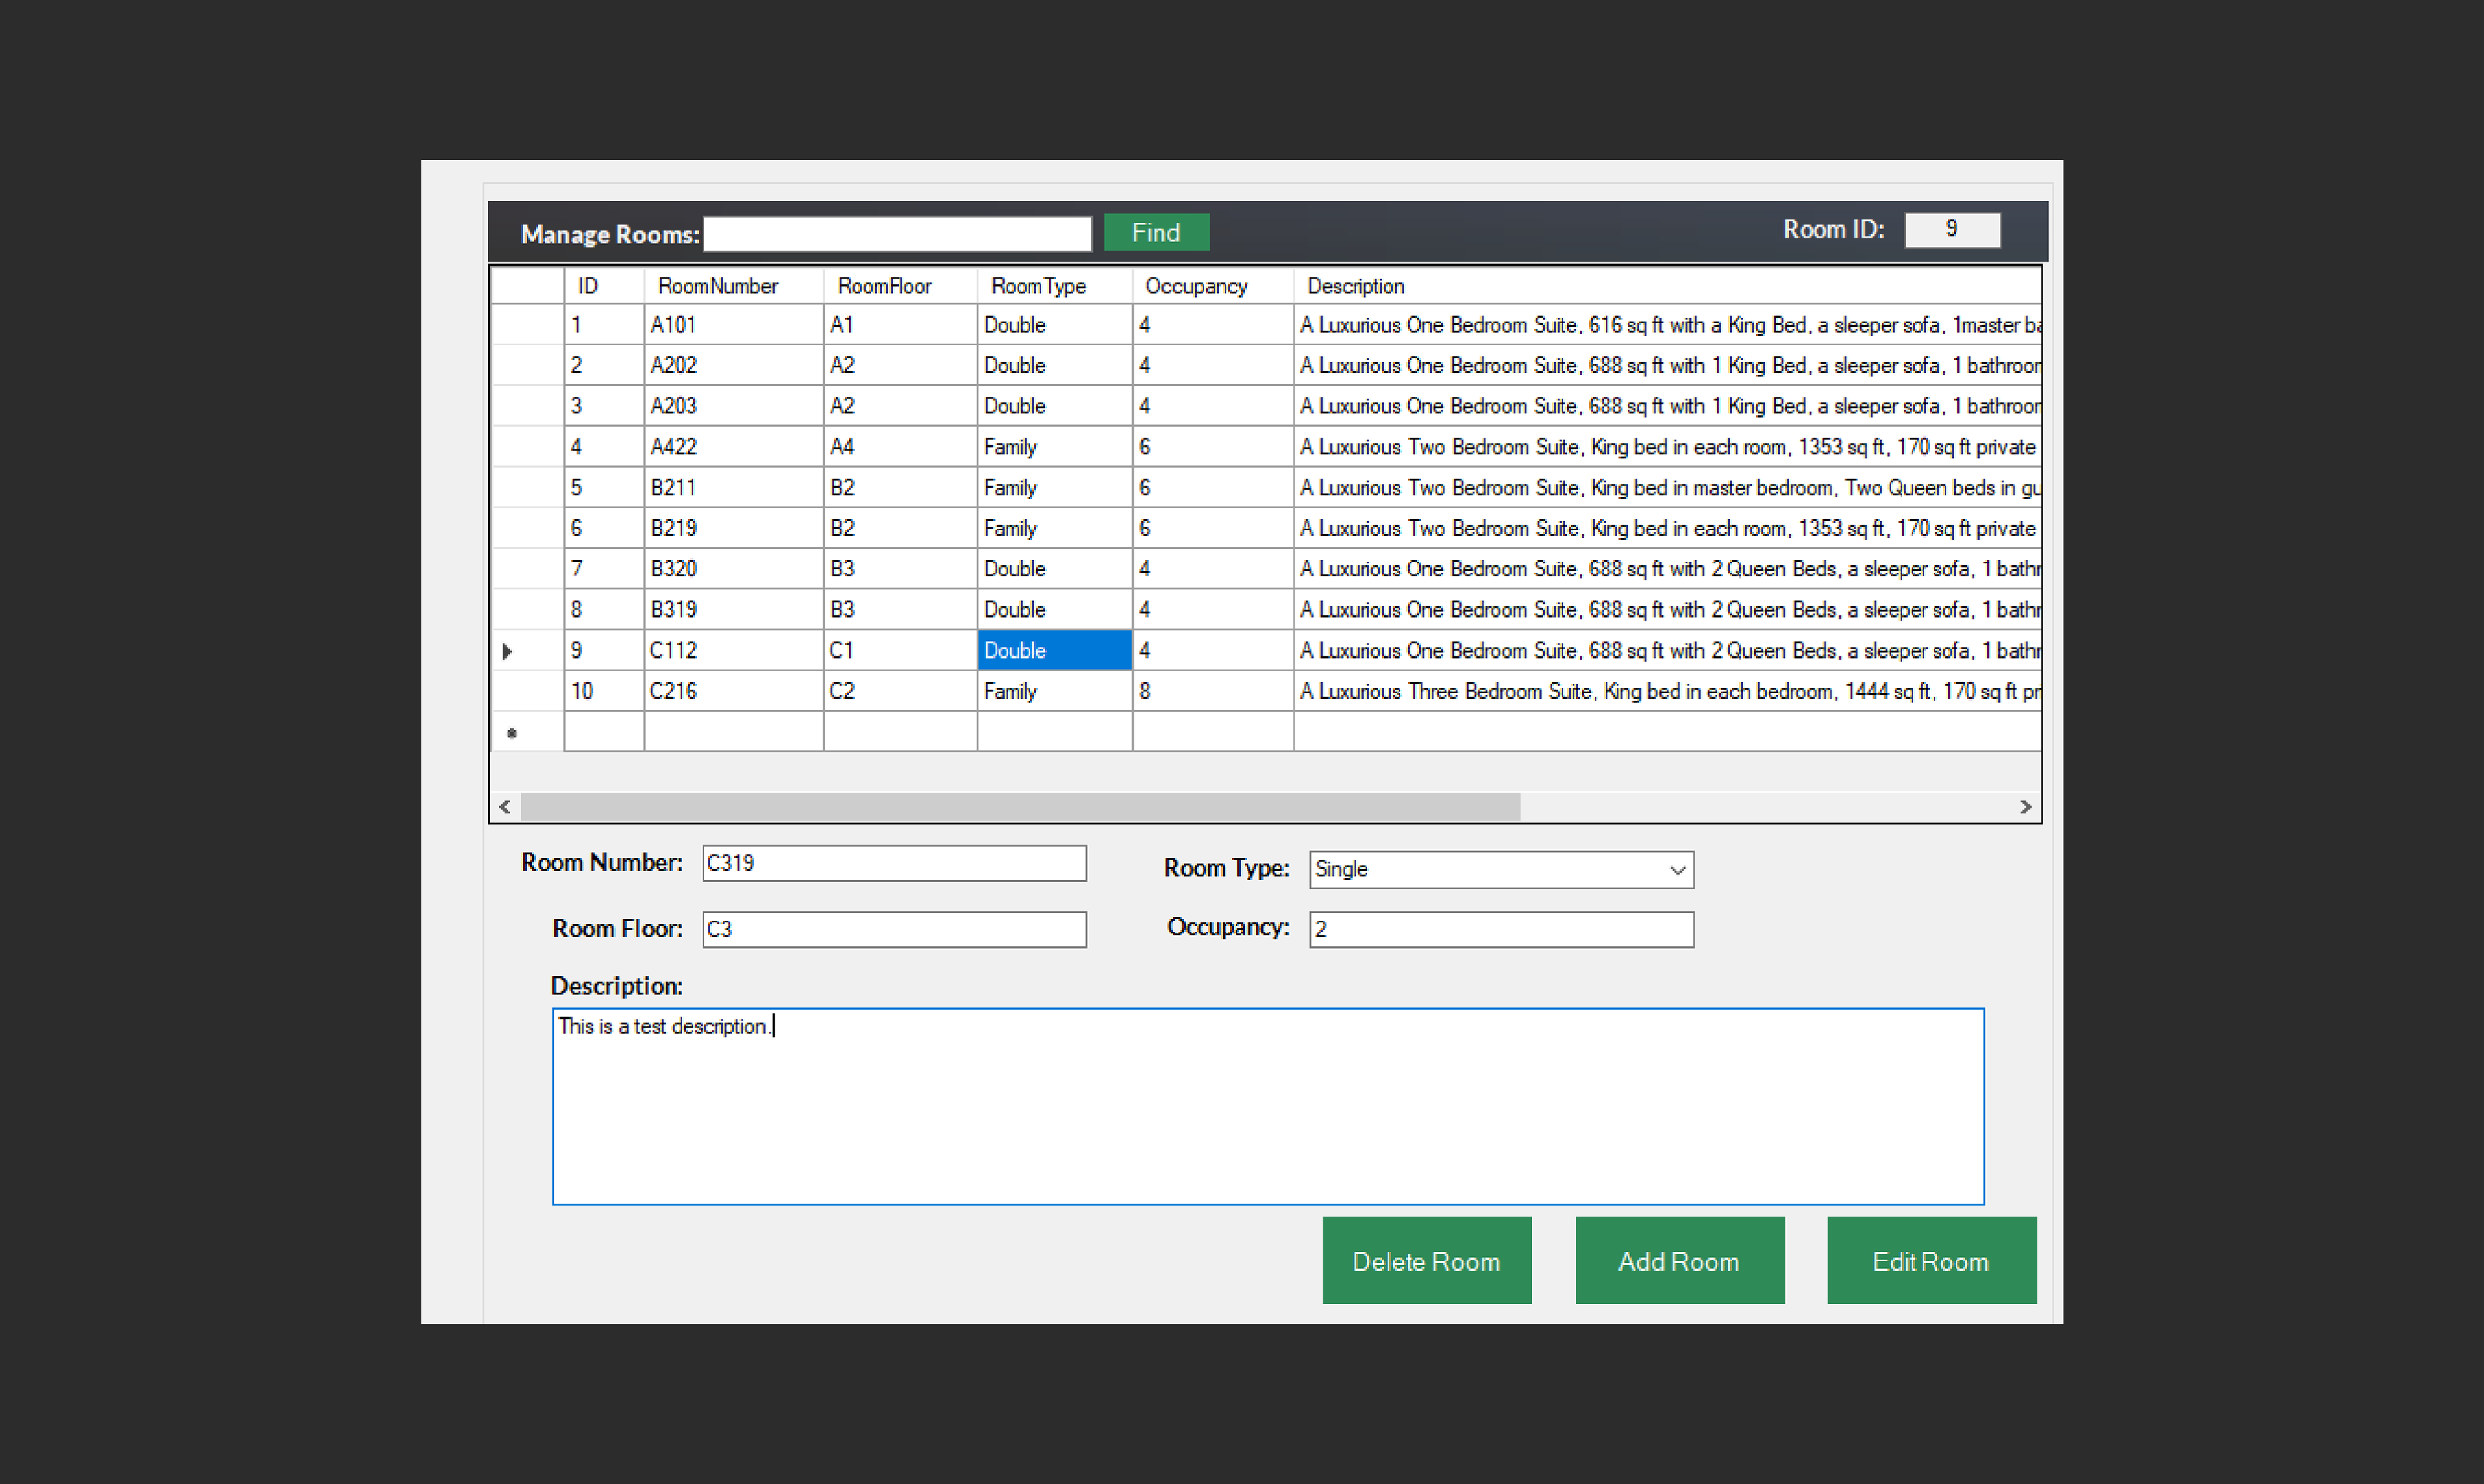Image resolution: width=2484 pixels, height=1484 pixels.
Task: Click description cell for room B211
Action: pos(1666,487)
